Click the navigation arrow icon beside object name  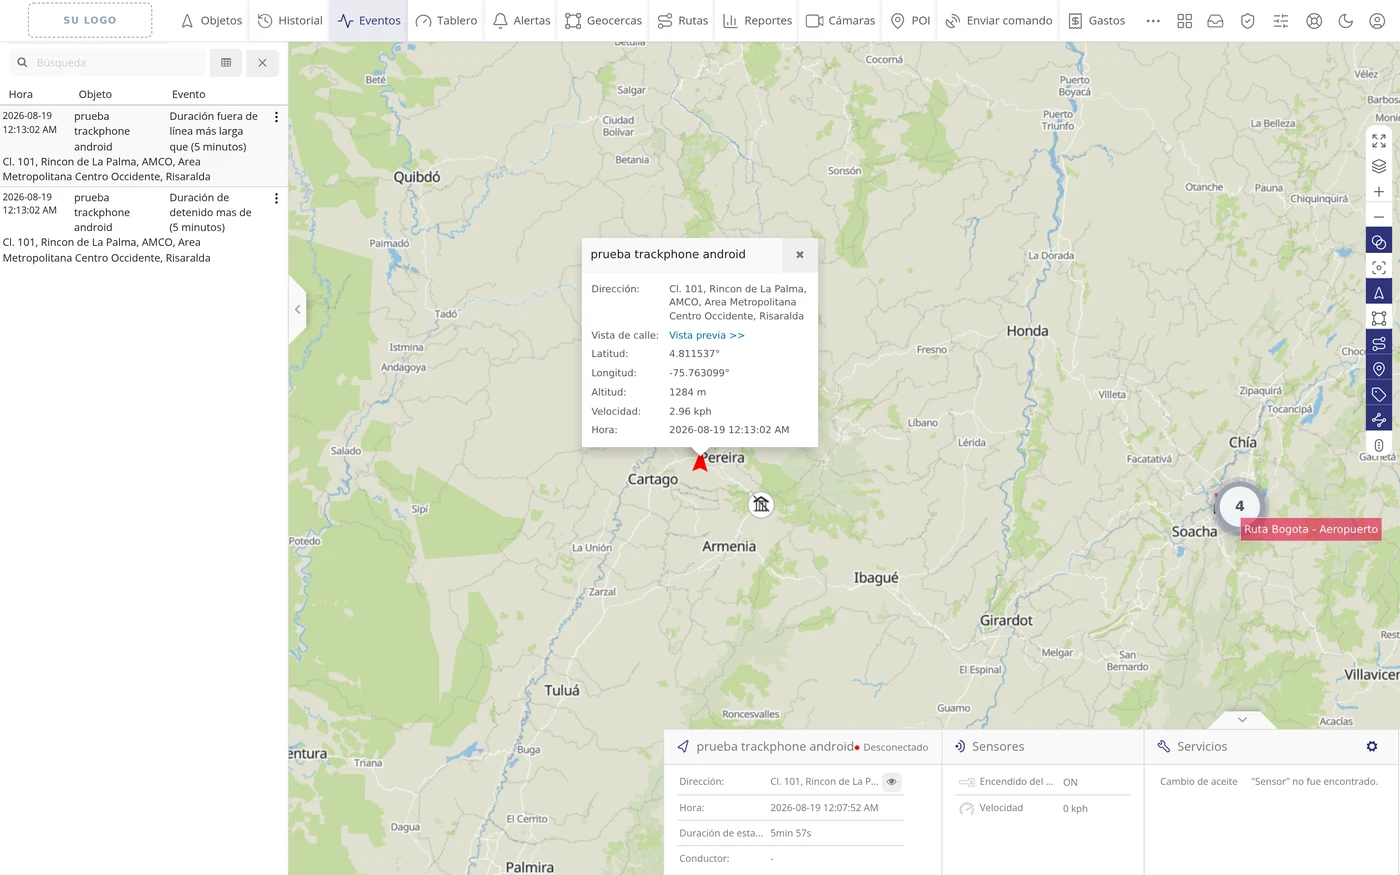683,746
